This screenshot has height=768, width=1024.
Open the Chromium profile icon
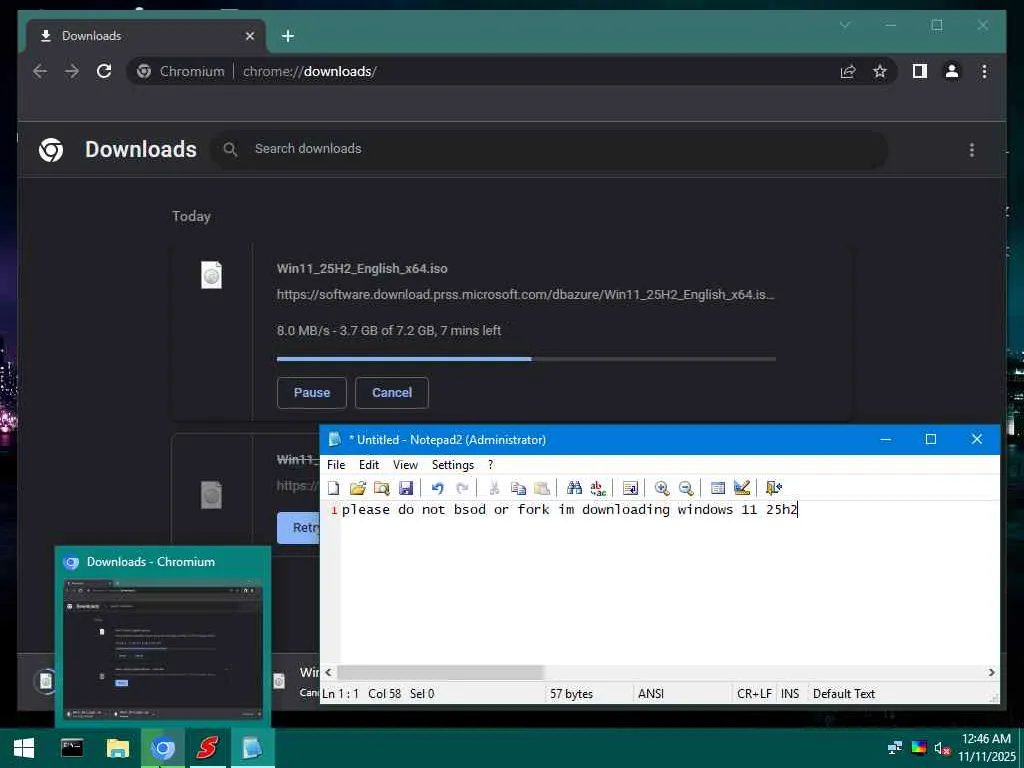click(x=952, y=71)
